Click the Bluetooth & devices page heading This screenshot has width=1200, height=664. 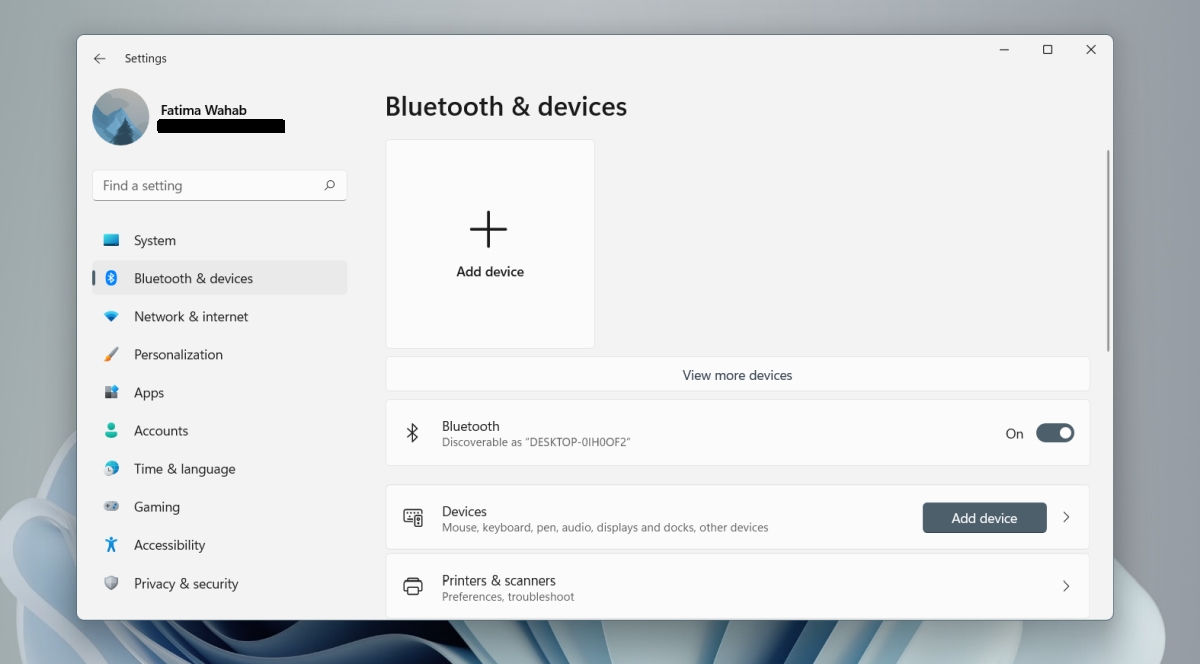click(506, 107)
